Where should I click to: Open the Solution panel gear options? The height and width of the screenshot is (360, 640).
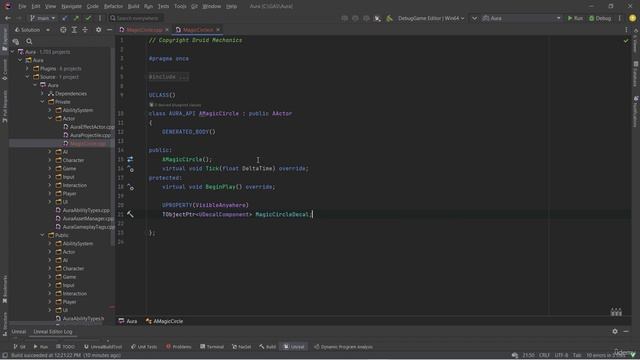[98, 30]
